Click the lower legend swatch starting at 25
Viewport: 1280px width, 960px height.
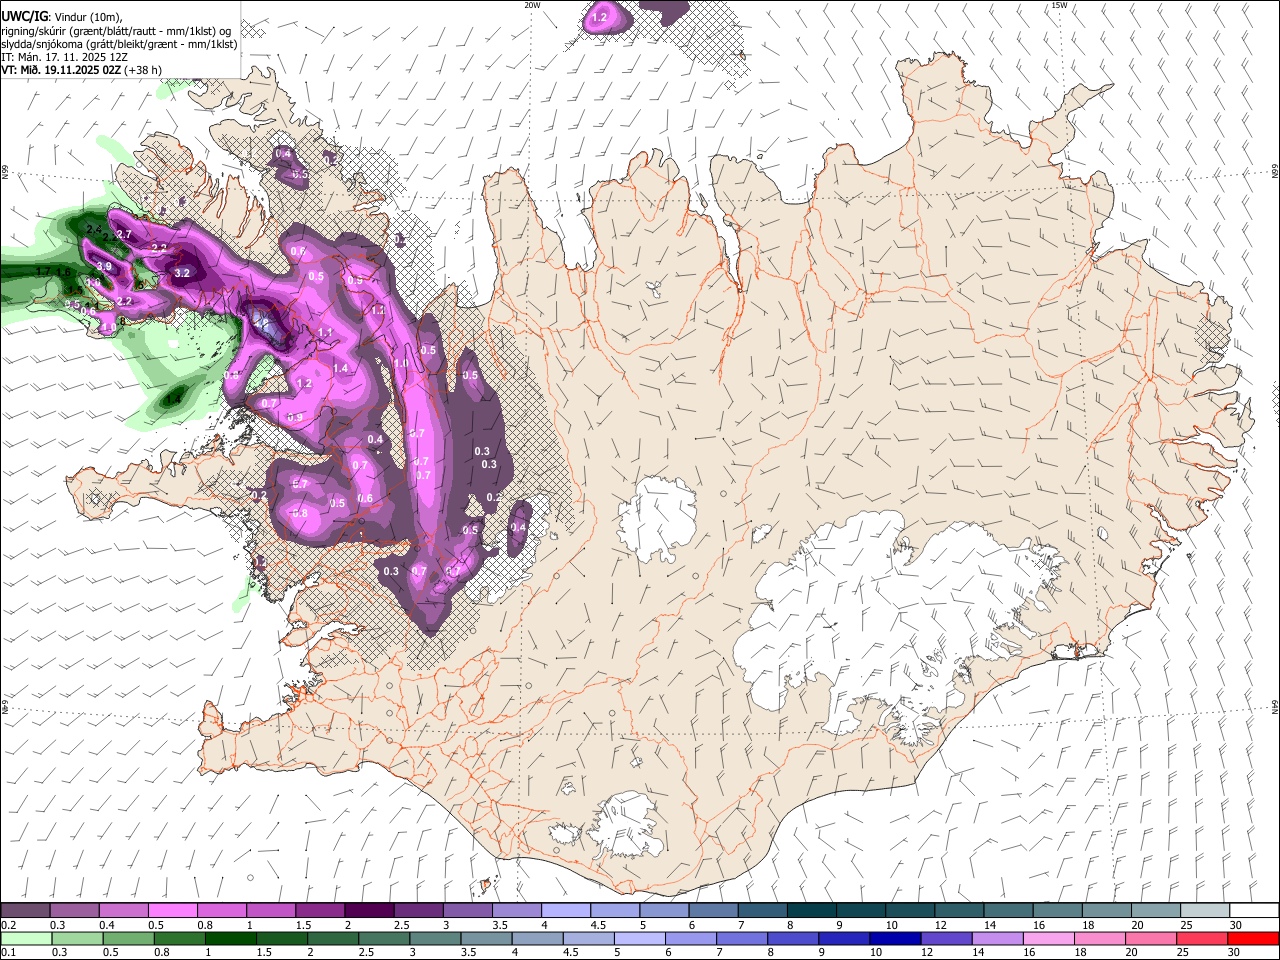(x=1200, y=938)
